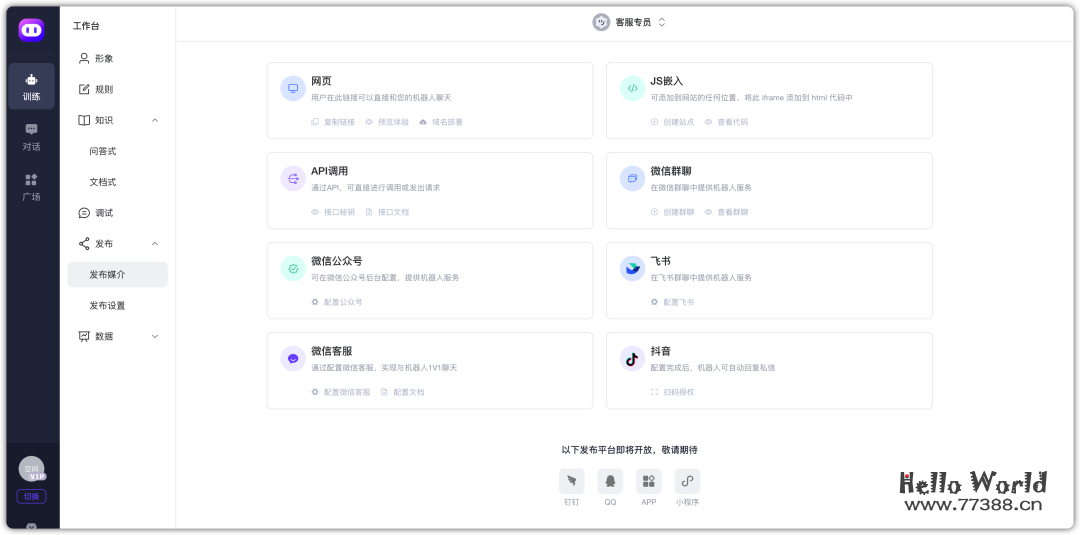Click the QQ platform icon
Screen dimensions: 1080x535
610,481
